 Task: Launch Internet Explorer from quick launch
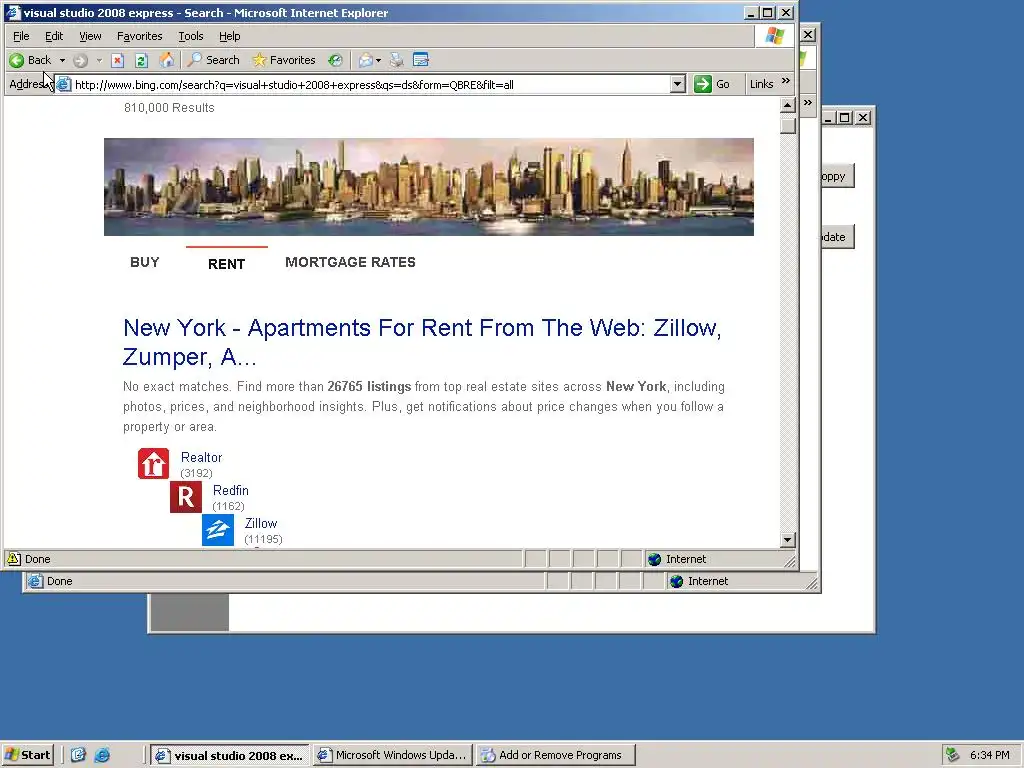click(x=103, y=755)
